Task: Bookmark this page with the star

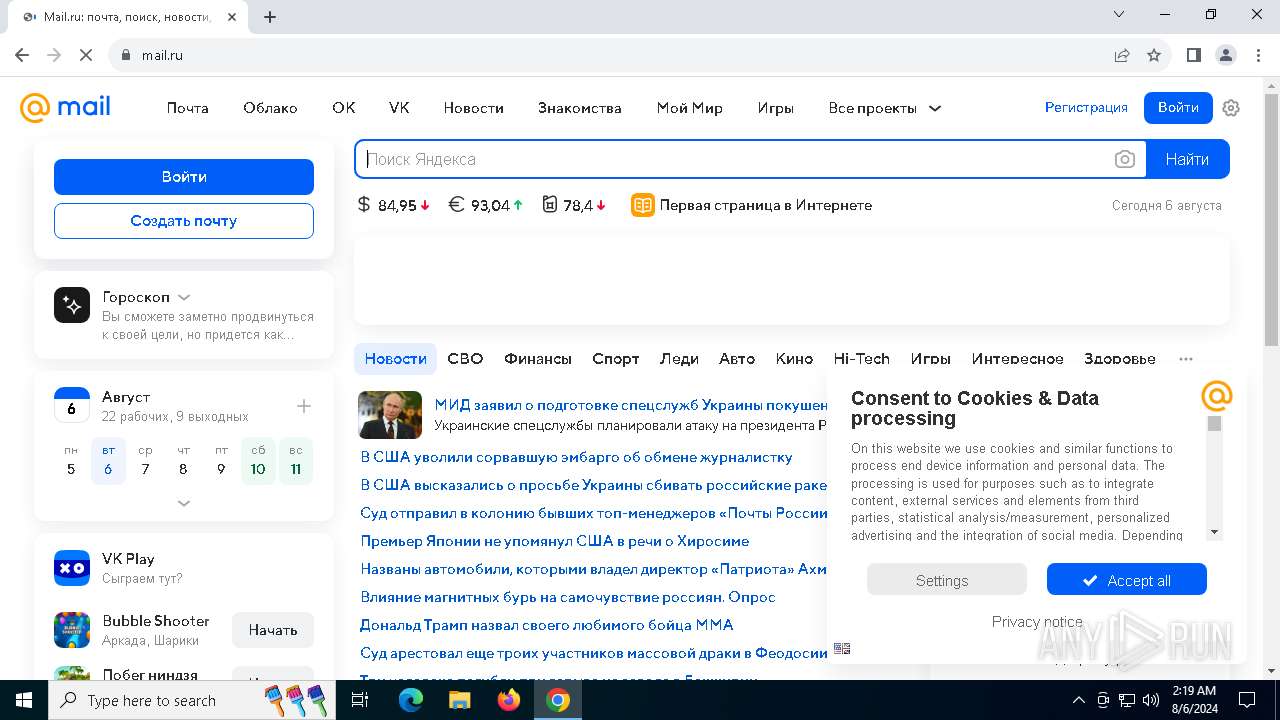Action: coord(1154,55)
